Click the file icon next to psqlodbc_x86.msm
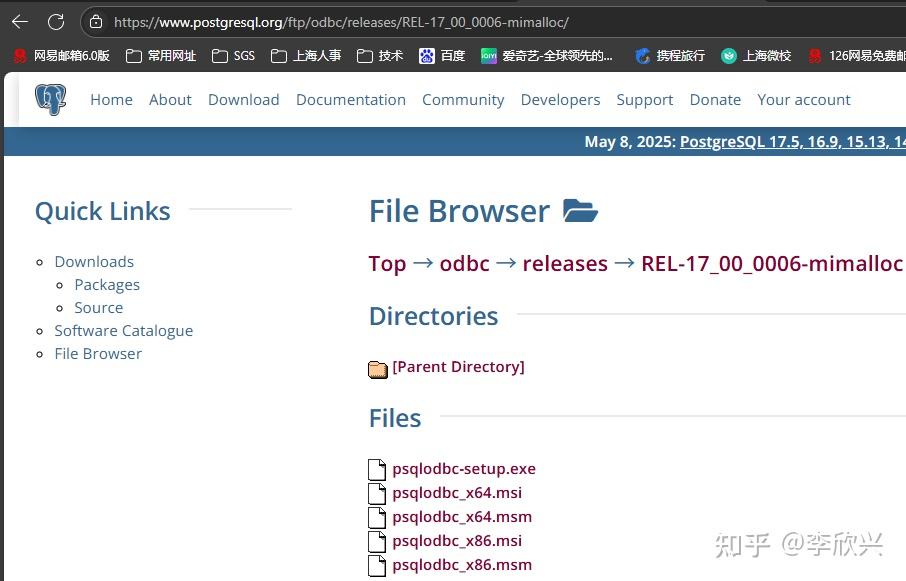This screenshot has height=581, width=906. pyautogui.click(x=377, y=565)
